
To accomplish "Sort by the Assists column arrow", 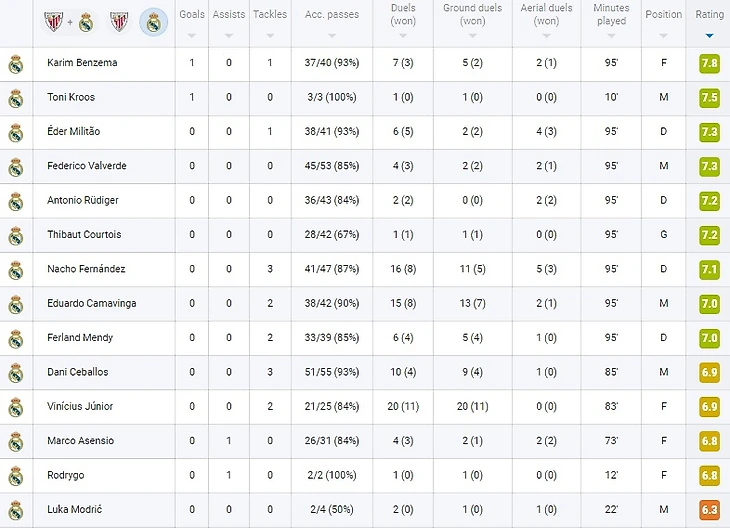I will point(229,36).
